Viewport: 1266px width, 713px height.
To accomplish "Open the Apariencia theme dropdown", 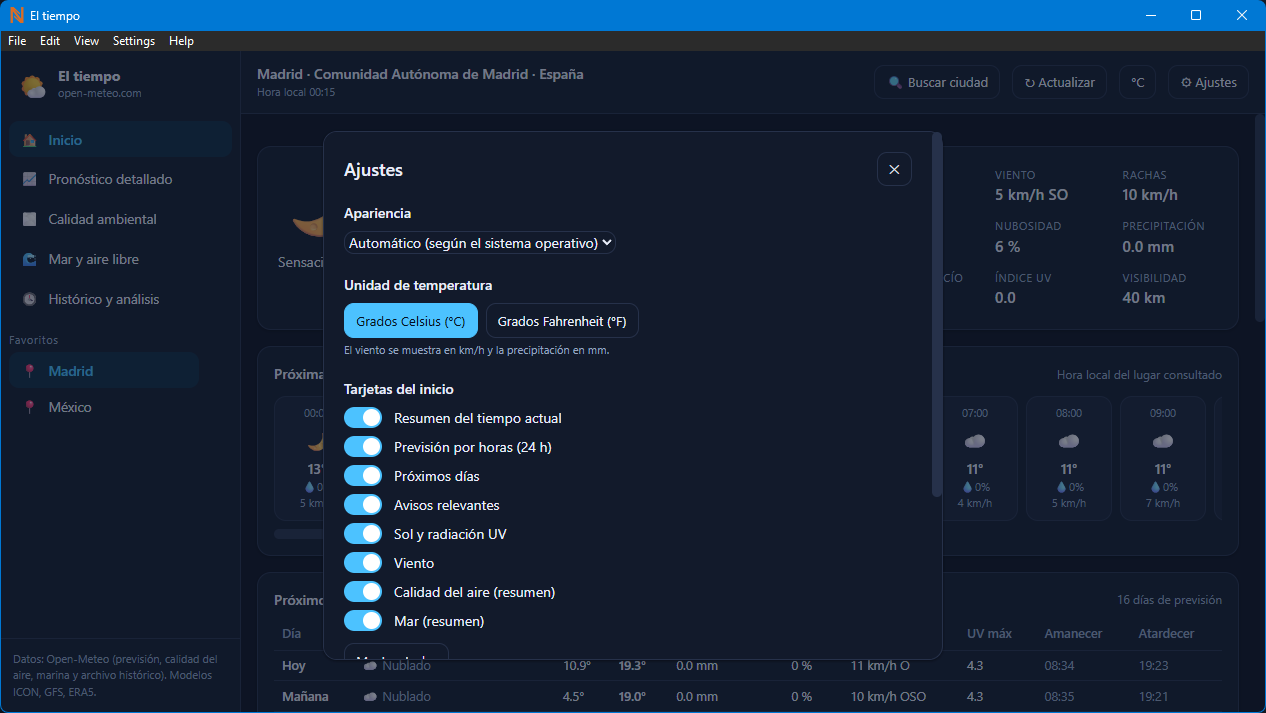I will 480,243.
